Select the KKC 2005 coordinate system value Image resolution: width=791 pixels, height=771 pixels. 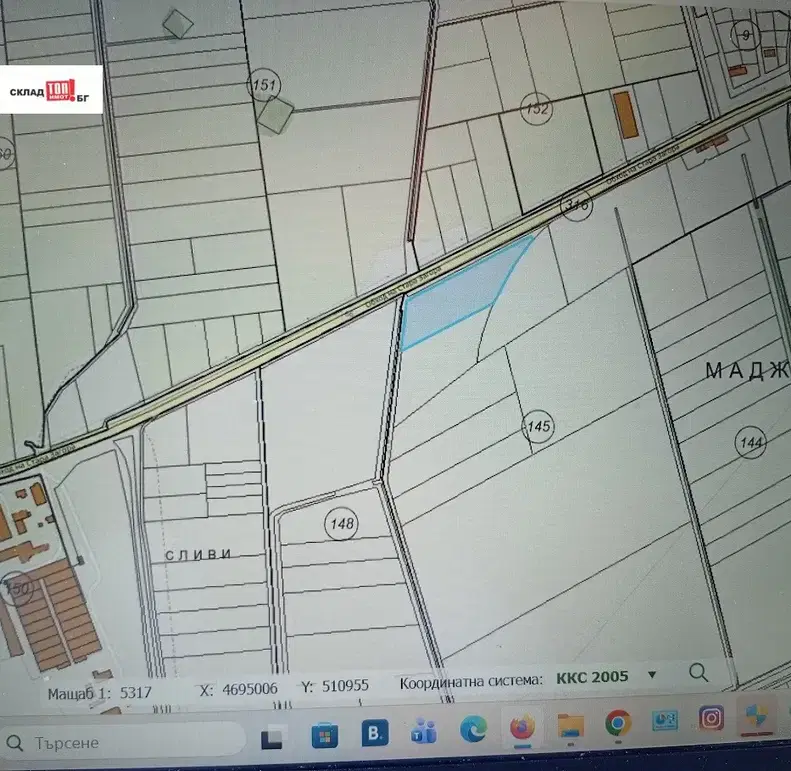(x=592, y=677)
